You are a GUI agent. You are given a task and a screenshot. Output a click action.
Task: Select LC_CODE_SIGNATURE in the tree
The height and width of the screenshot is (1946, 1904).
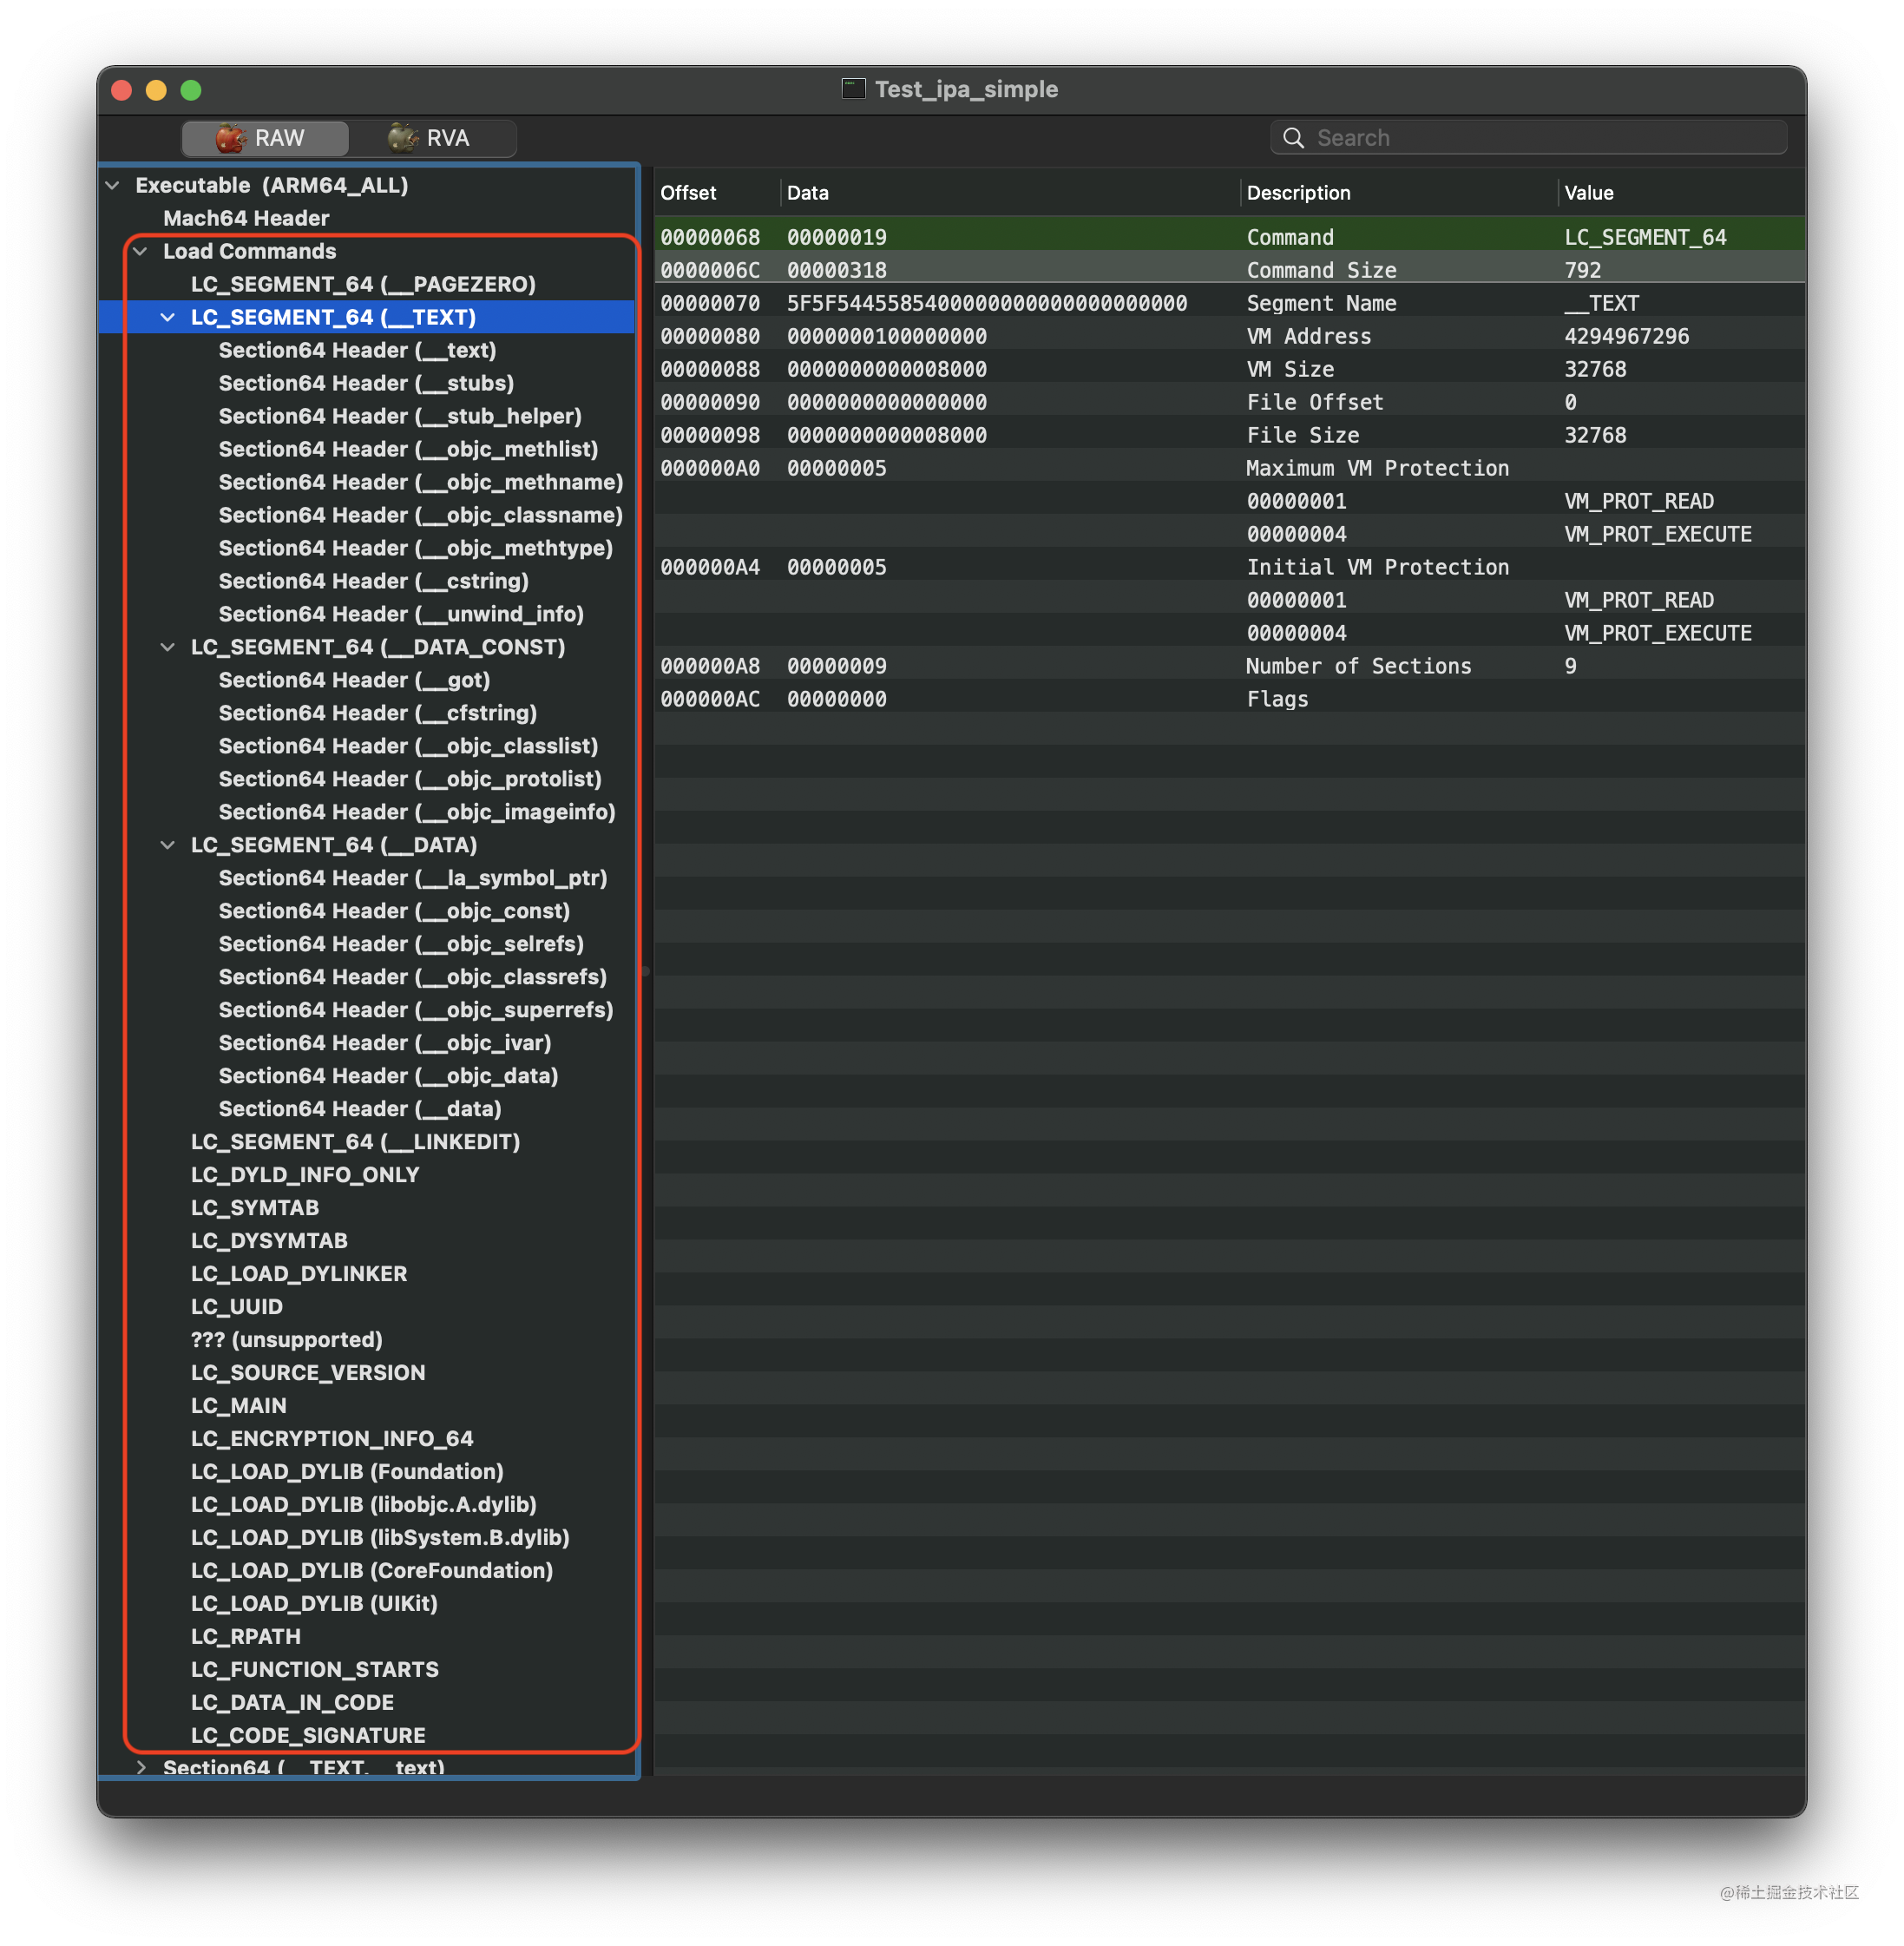308,1735
